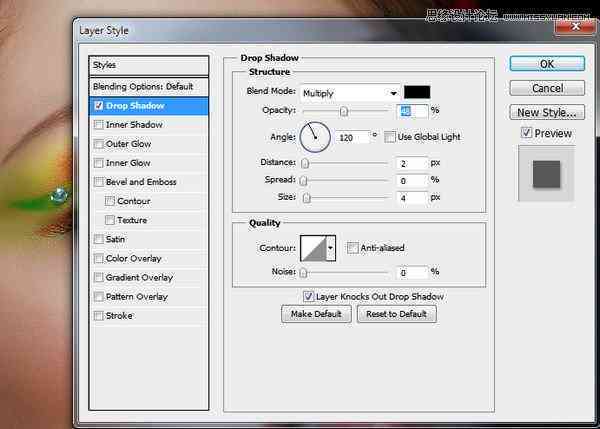Enable the Inner Glow checkbox
The height and width of the screenshot is (429, 600).
tap(98, 163)
